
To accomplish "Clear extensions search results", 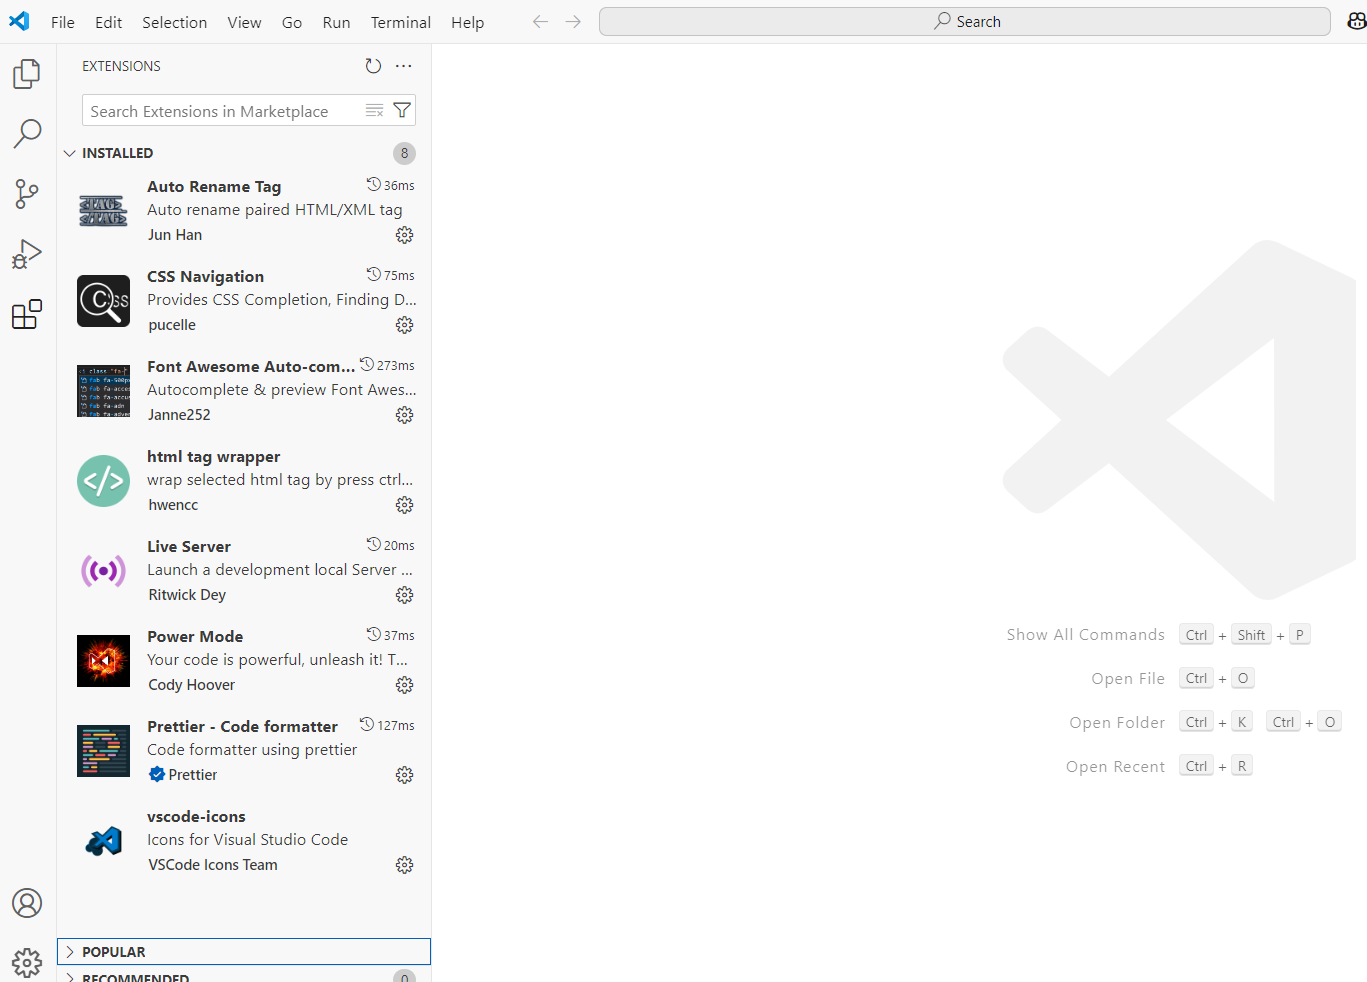I will (374, 111).
